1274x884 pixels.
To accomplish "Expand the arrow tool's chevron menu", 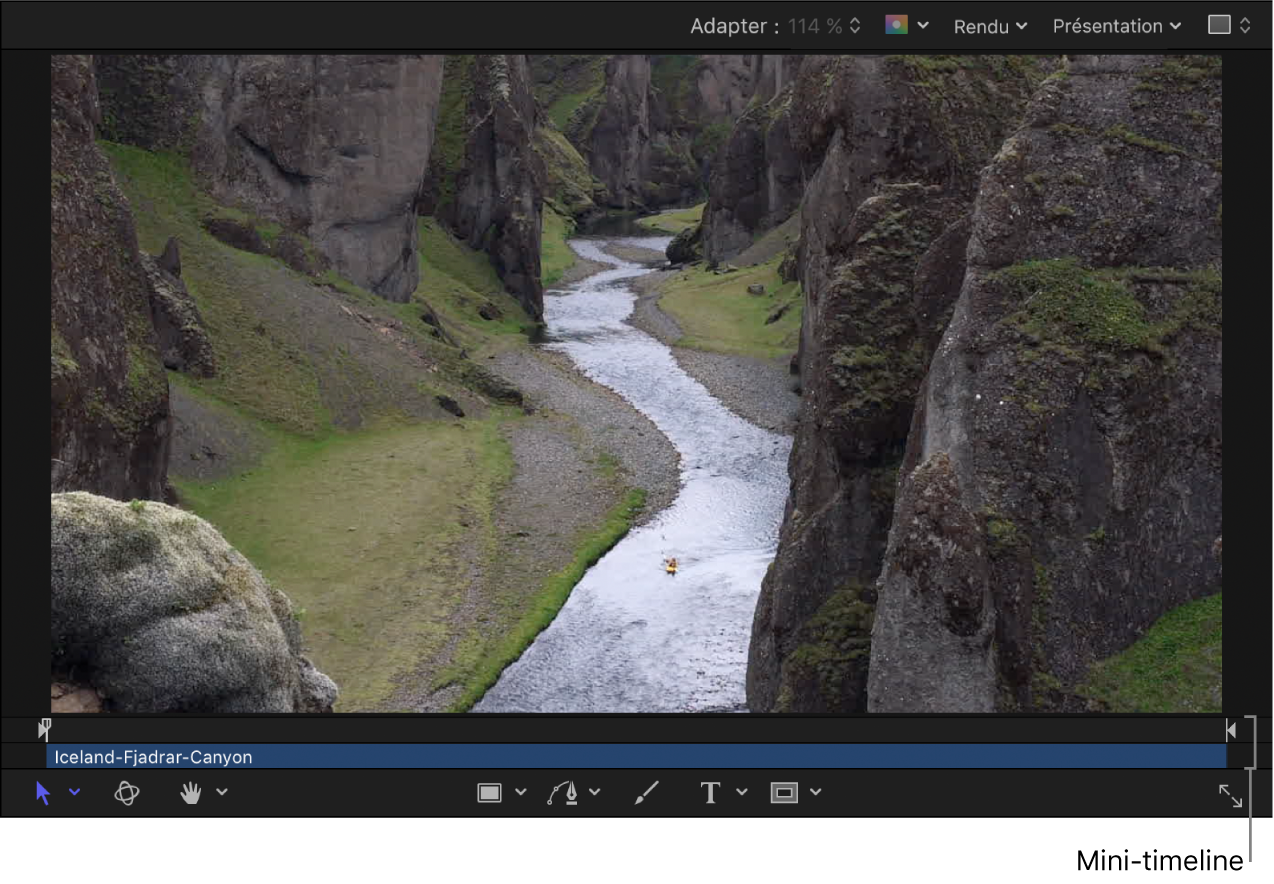I will point(75,793).
